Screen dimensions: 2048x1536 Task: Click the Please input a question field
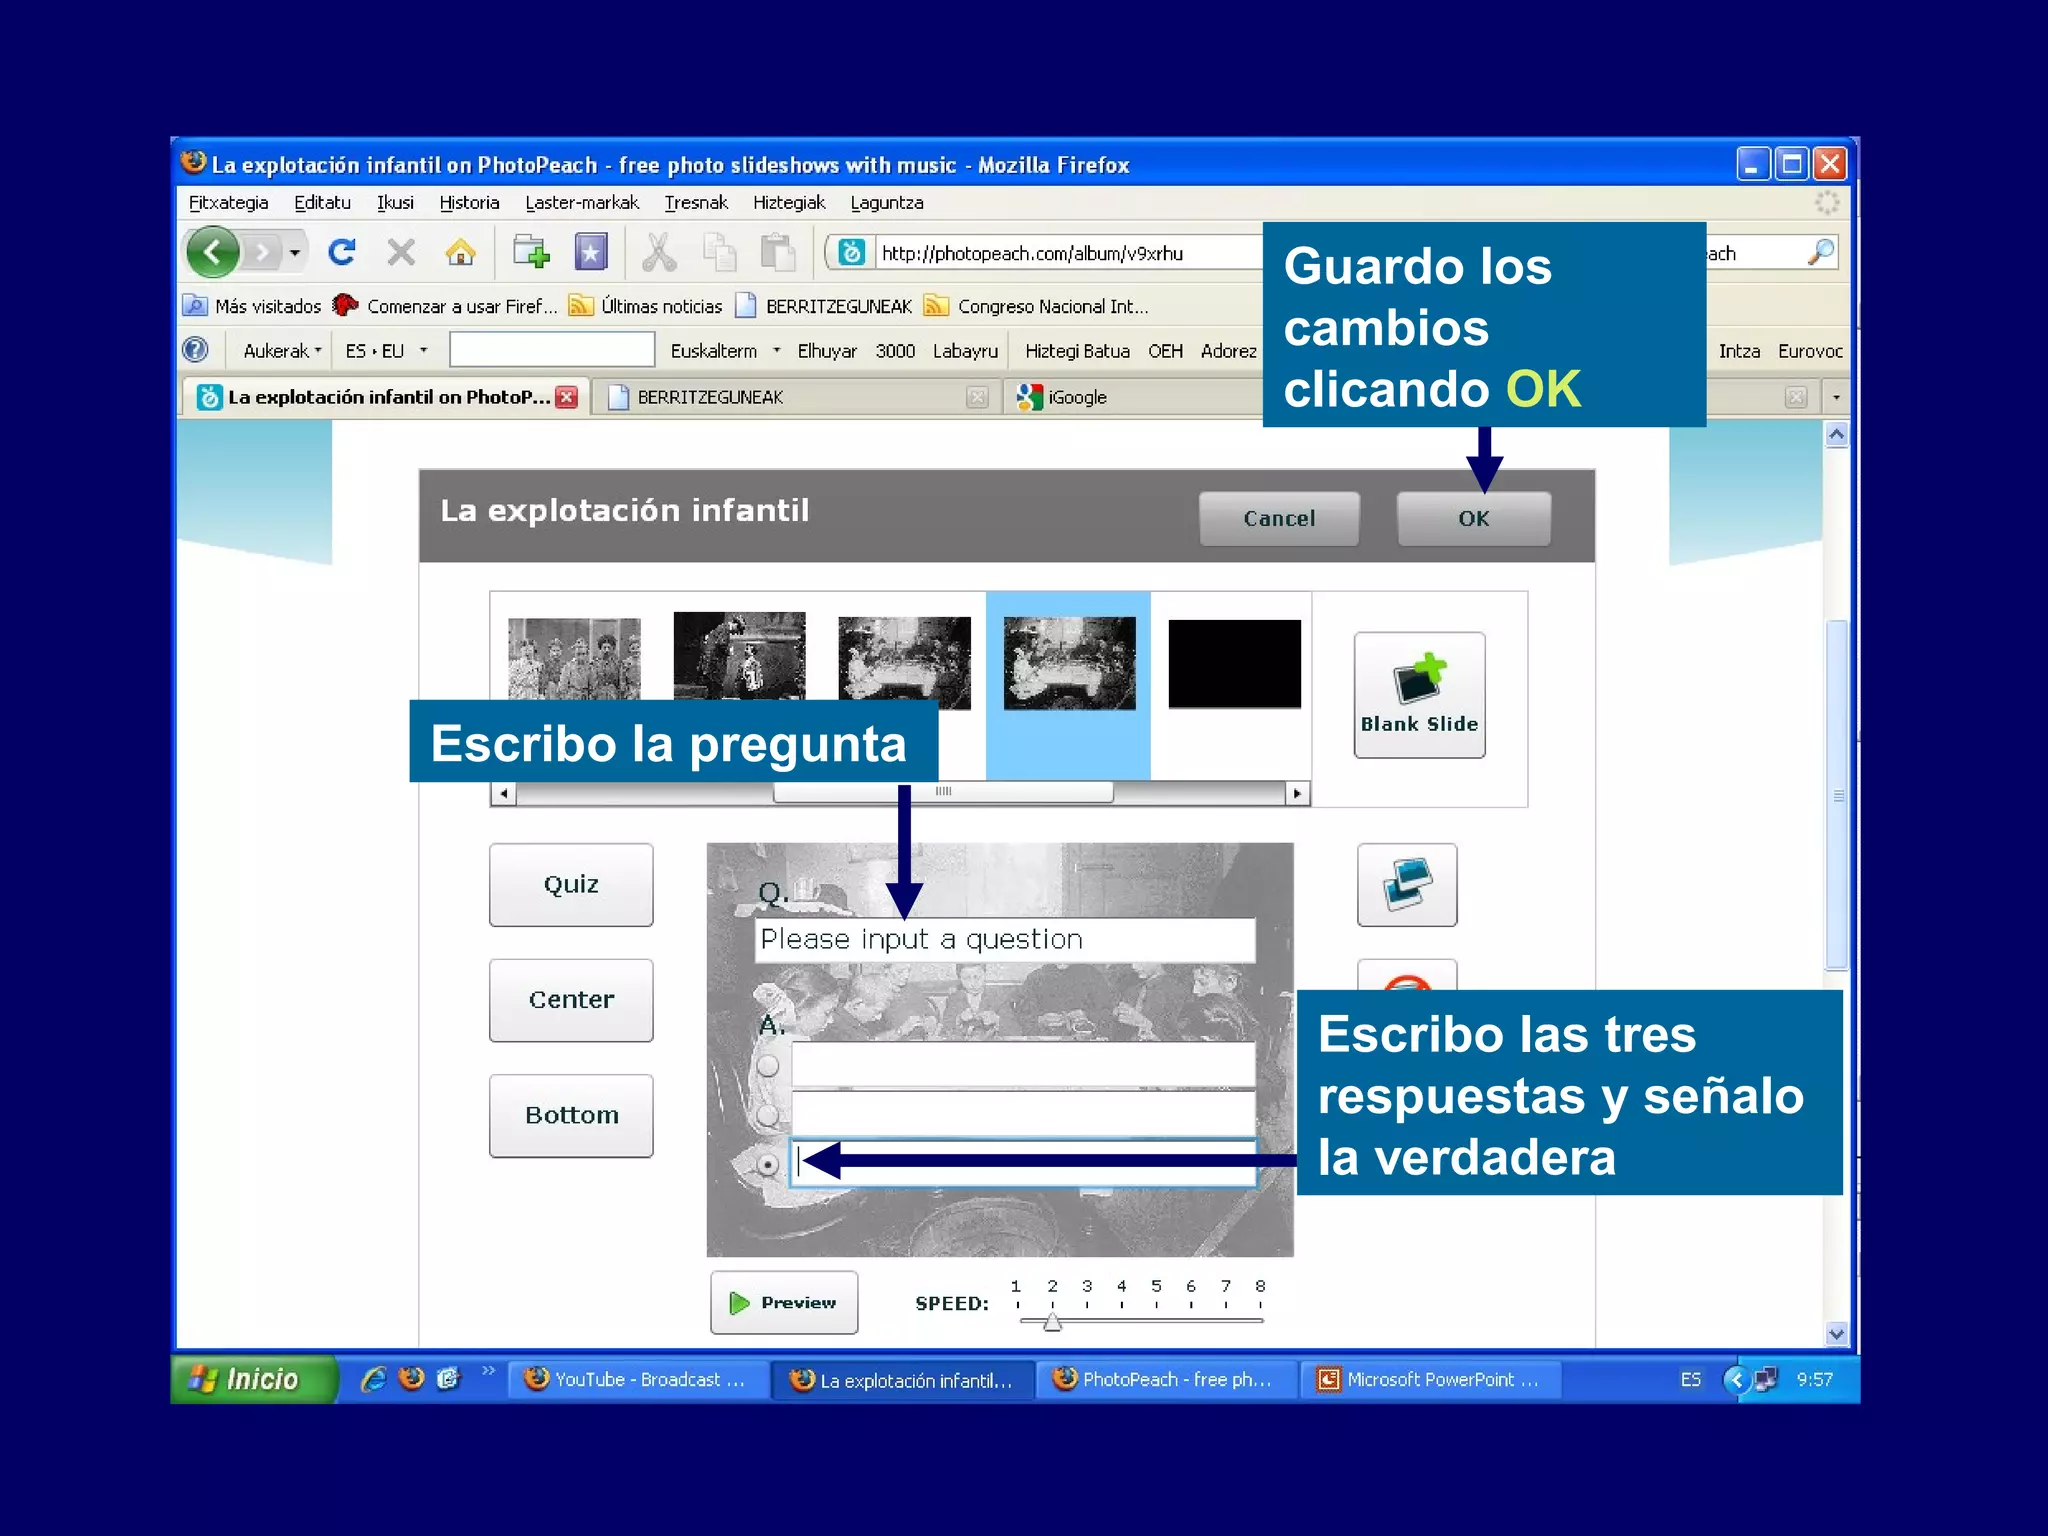(1005, 940)
